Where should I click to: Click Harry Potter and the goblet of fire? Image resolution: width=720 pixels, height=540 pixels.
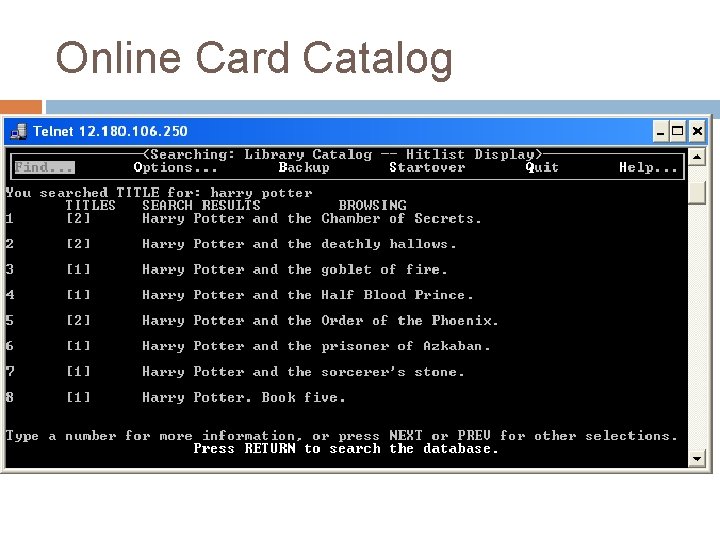294,270
